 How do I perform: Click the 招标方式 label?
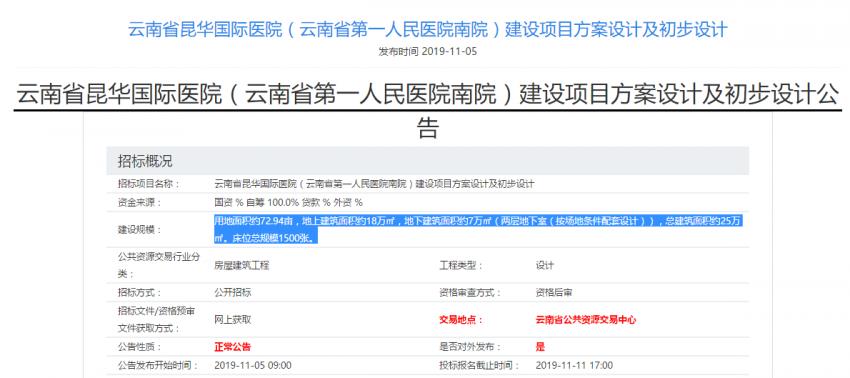(139, 293)
